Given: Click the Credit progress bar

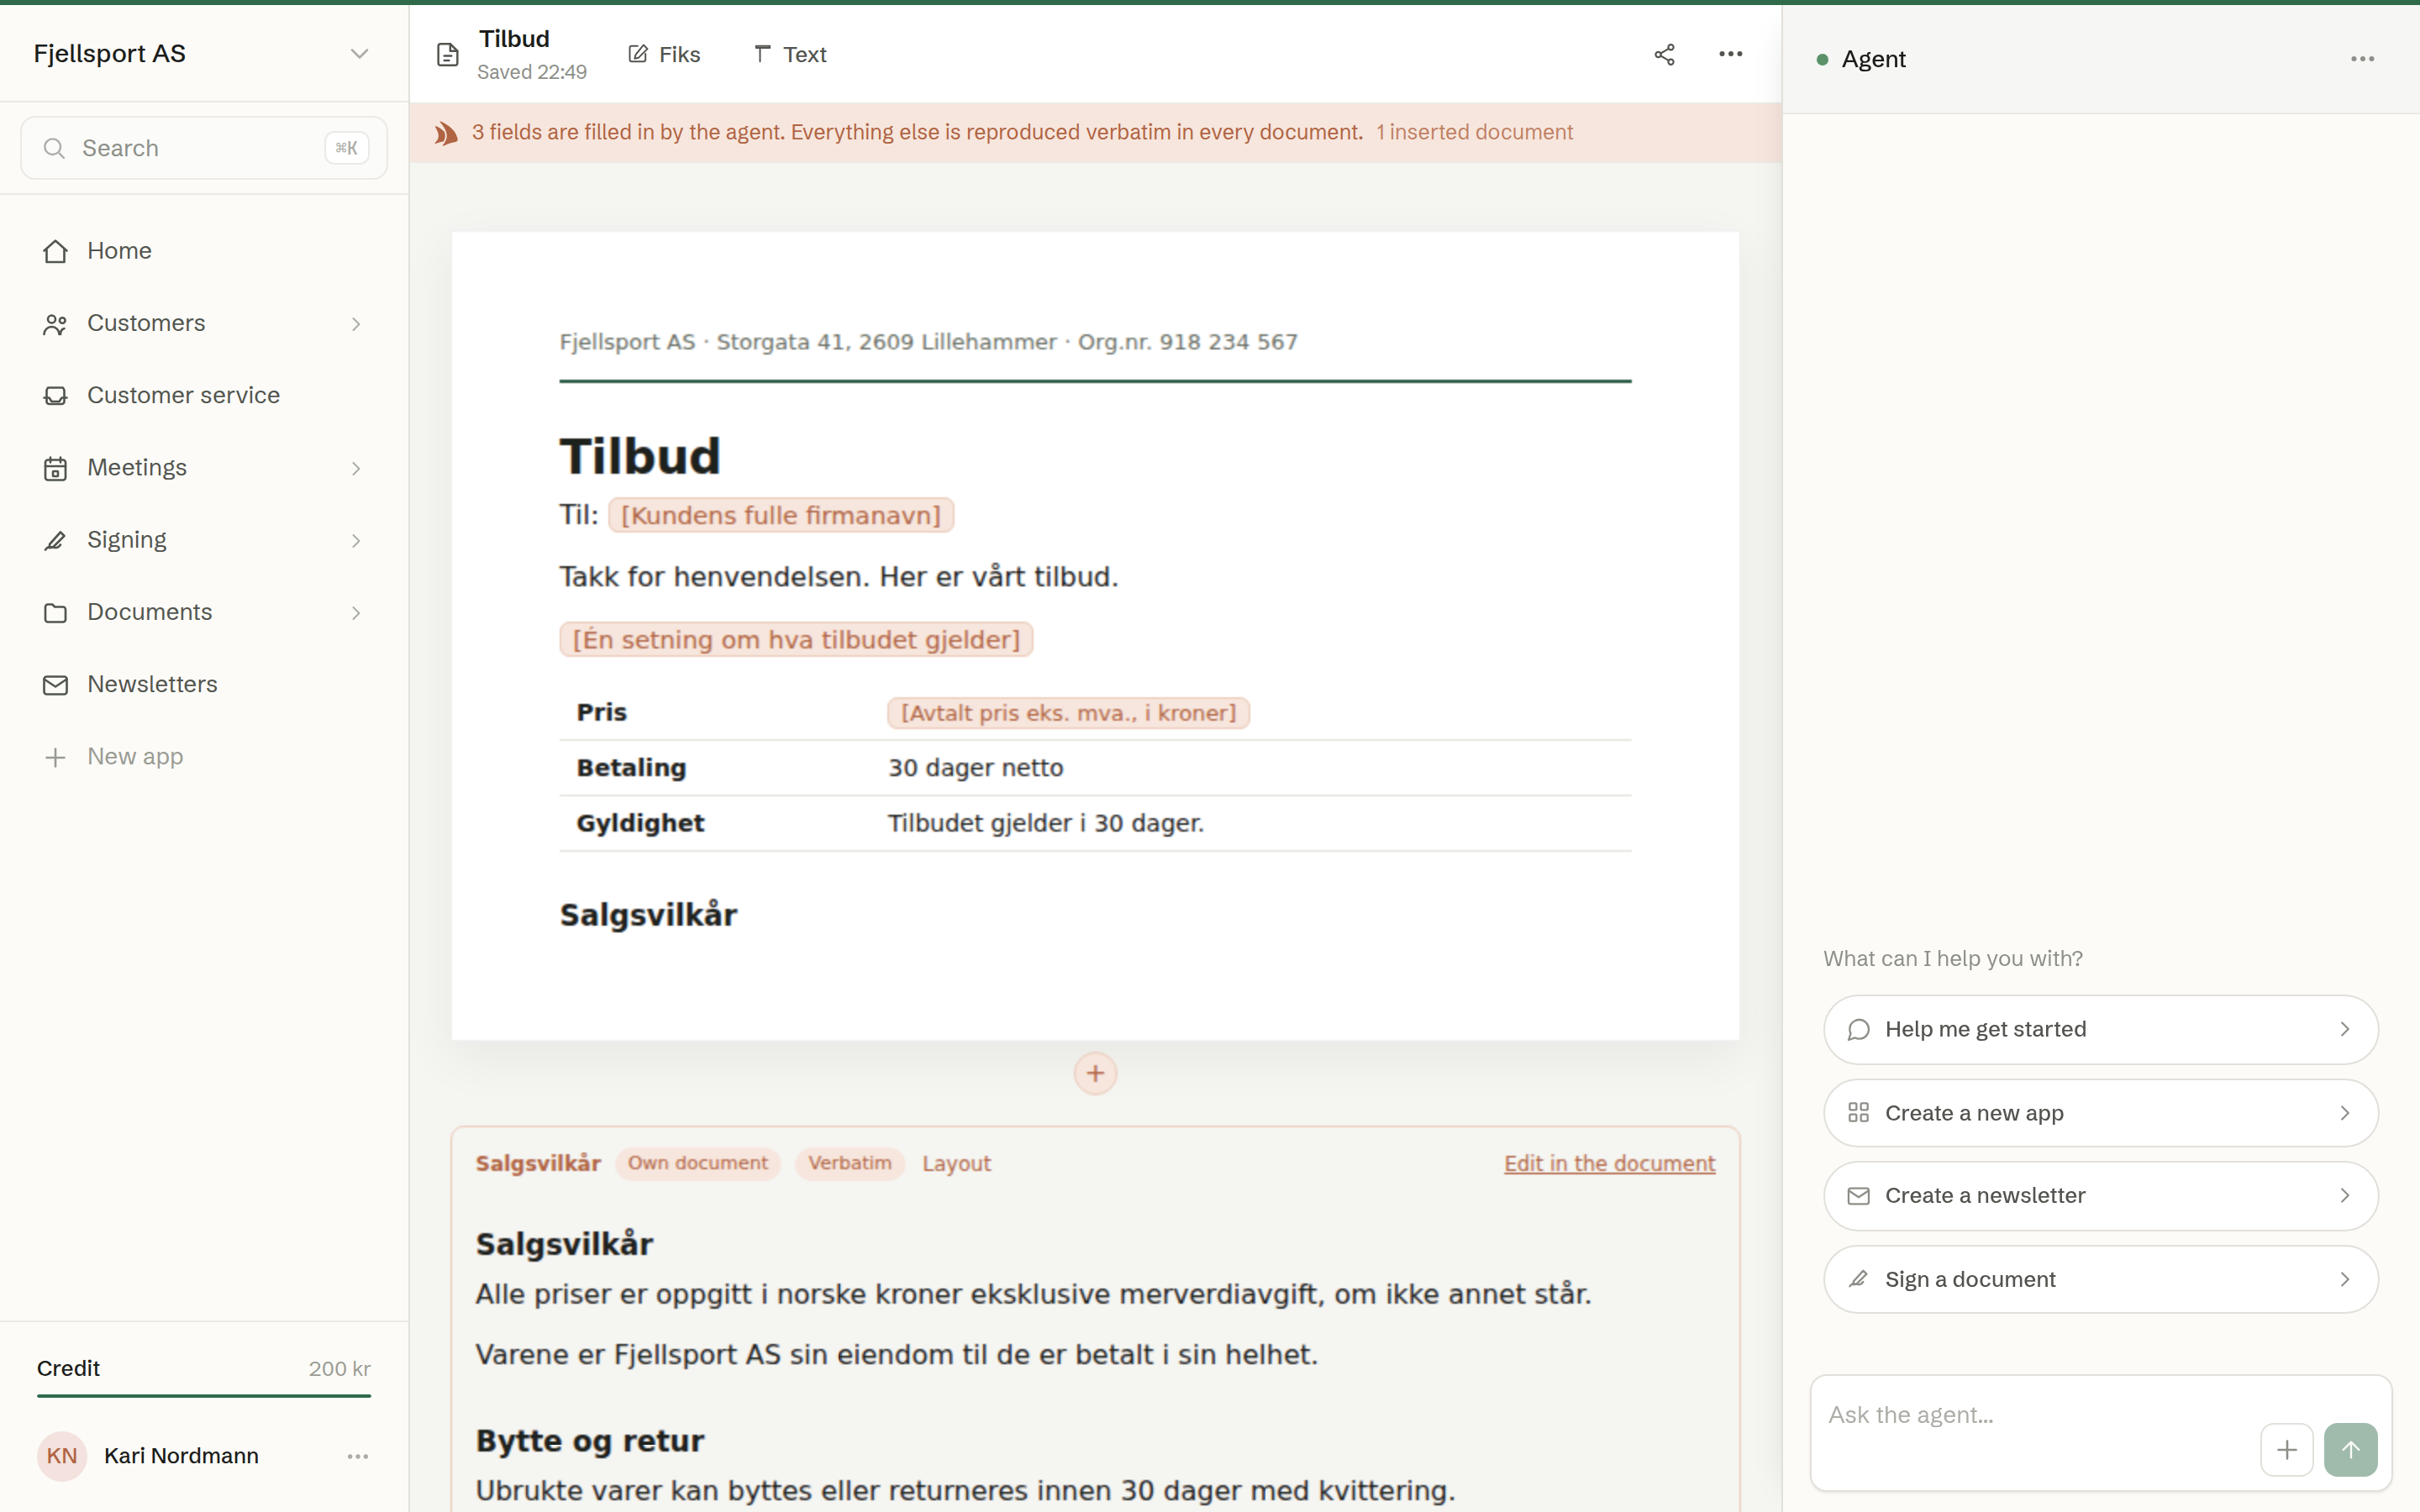Looking at the screenshot, I should click(x=204, y=1395).
